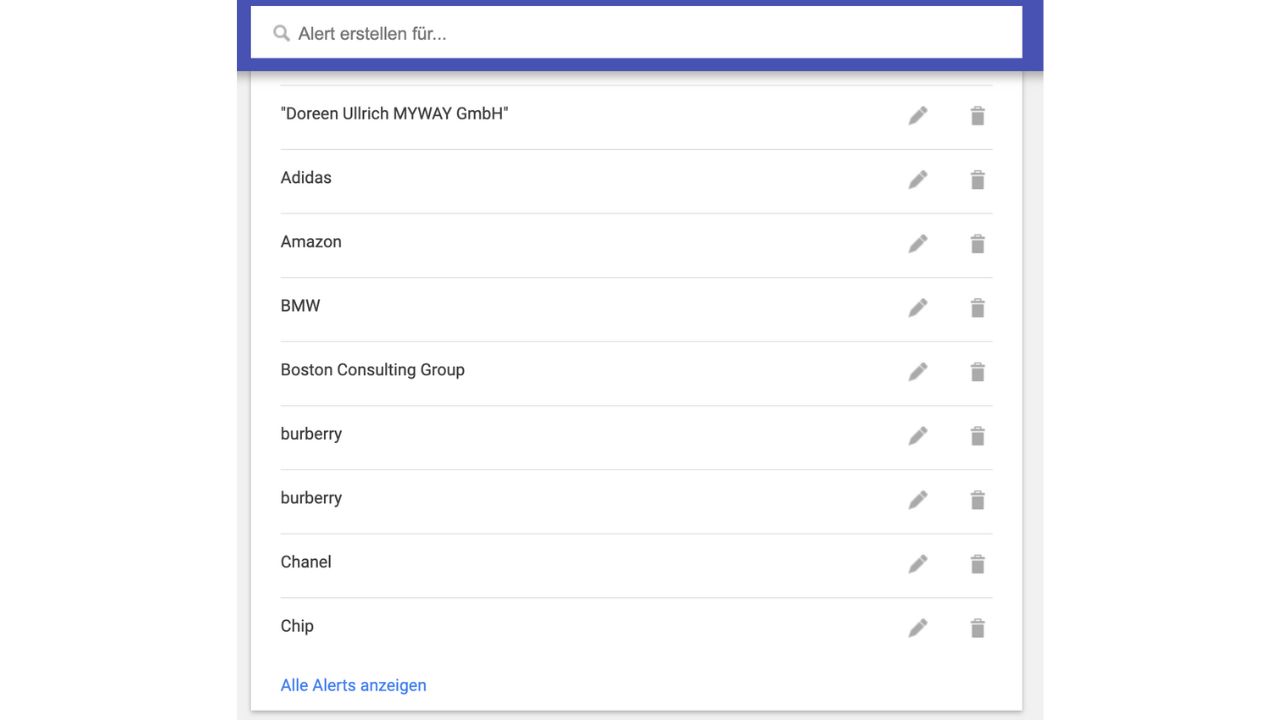
Task: Open edit options for the BMW alert
Action: click(x=917, y=307)
